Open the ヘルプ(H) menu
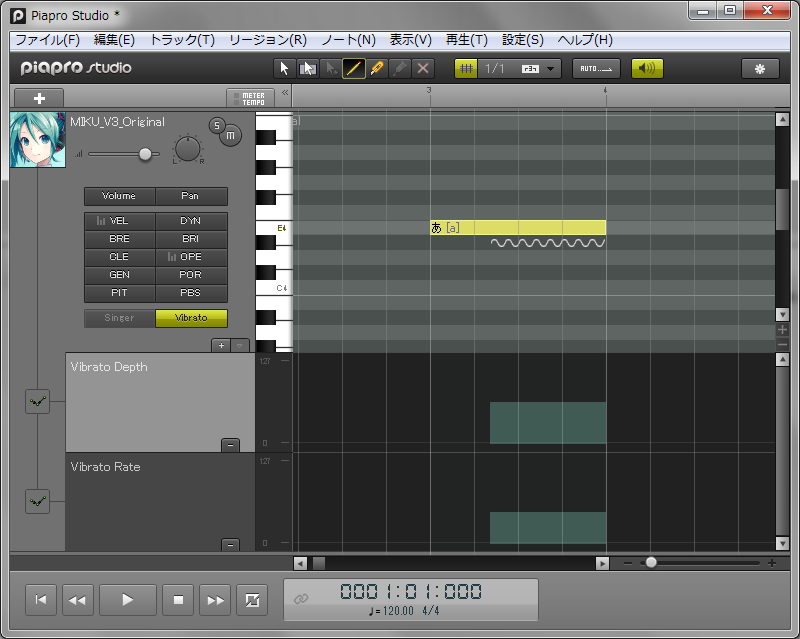This screenshot has width=800, height=639. point(585,40)
